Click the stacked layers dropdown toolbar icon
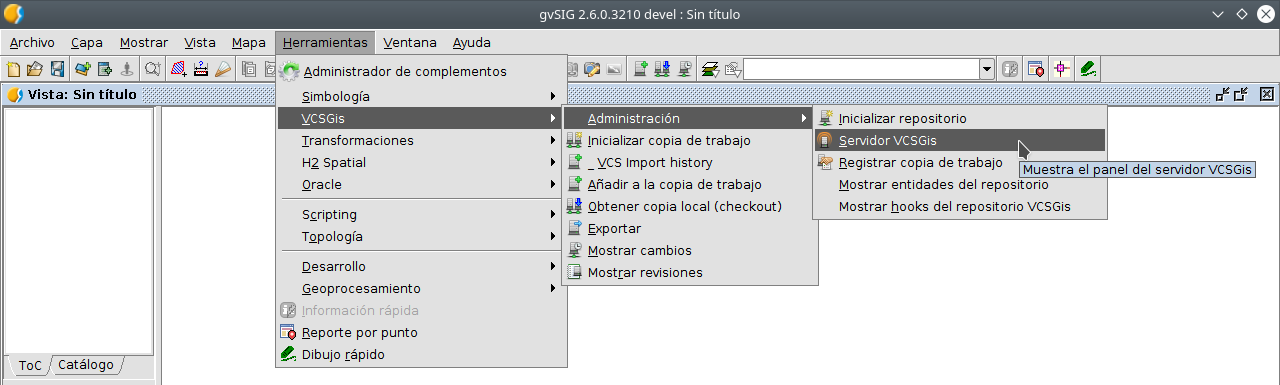Viewport: 1280px width, 385px height. pos(710,69)
